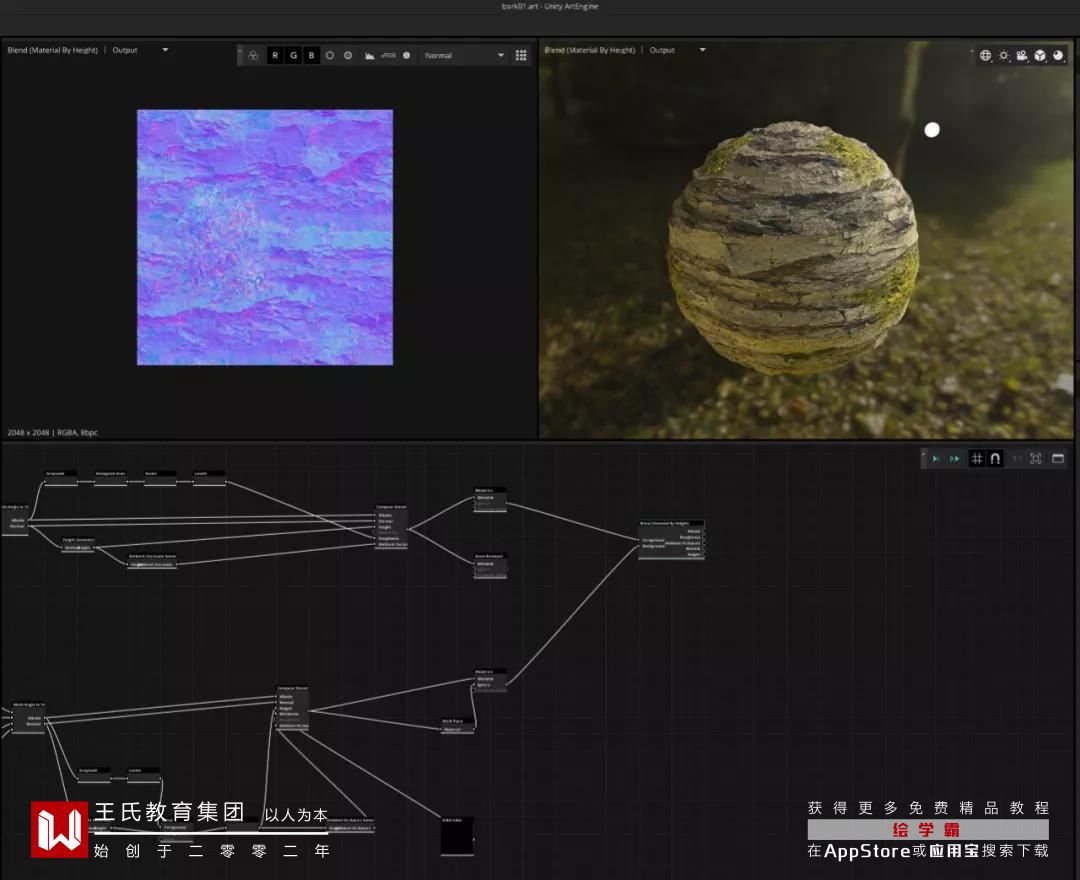
Task: Click 'Blend (Material By Height)' label in 2D viewer
Action: point(52,50)
